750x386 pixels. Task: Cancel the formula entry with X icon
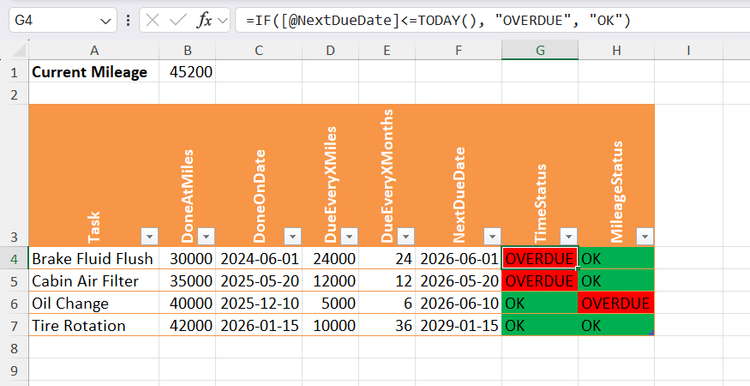[152, 21]
